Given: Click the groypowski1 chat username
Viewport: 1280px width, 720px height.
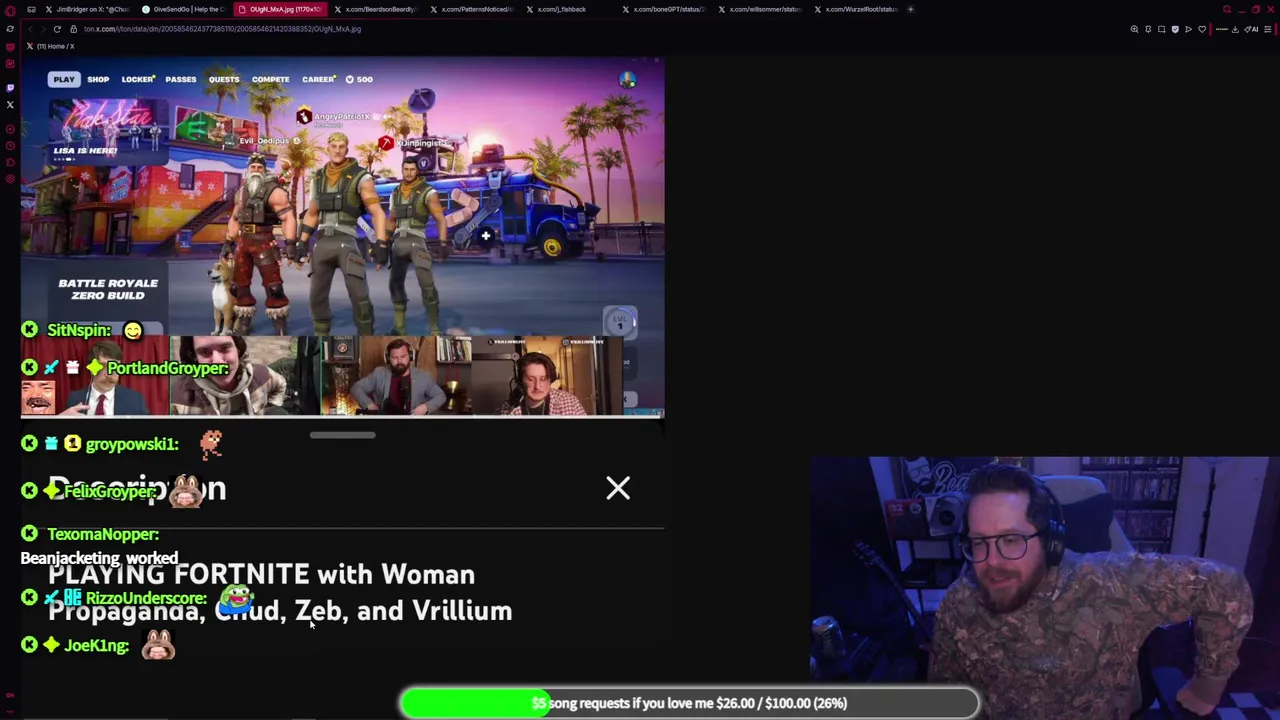Looking at the screenshot, I should pyautogui.click(x=132, y=444).
